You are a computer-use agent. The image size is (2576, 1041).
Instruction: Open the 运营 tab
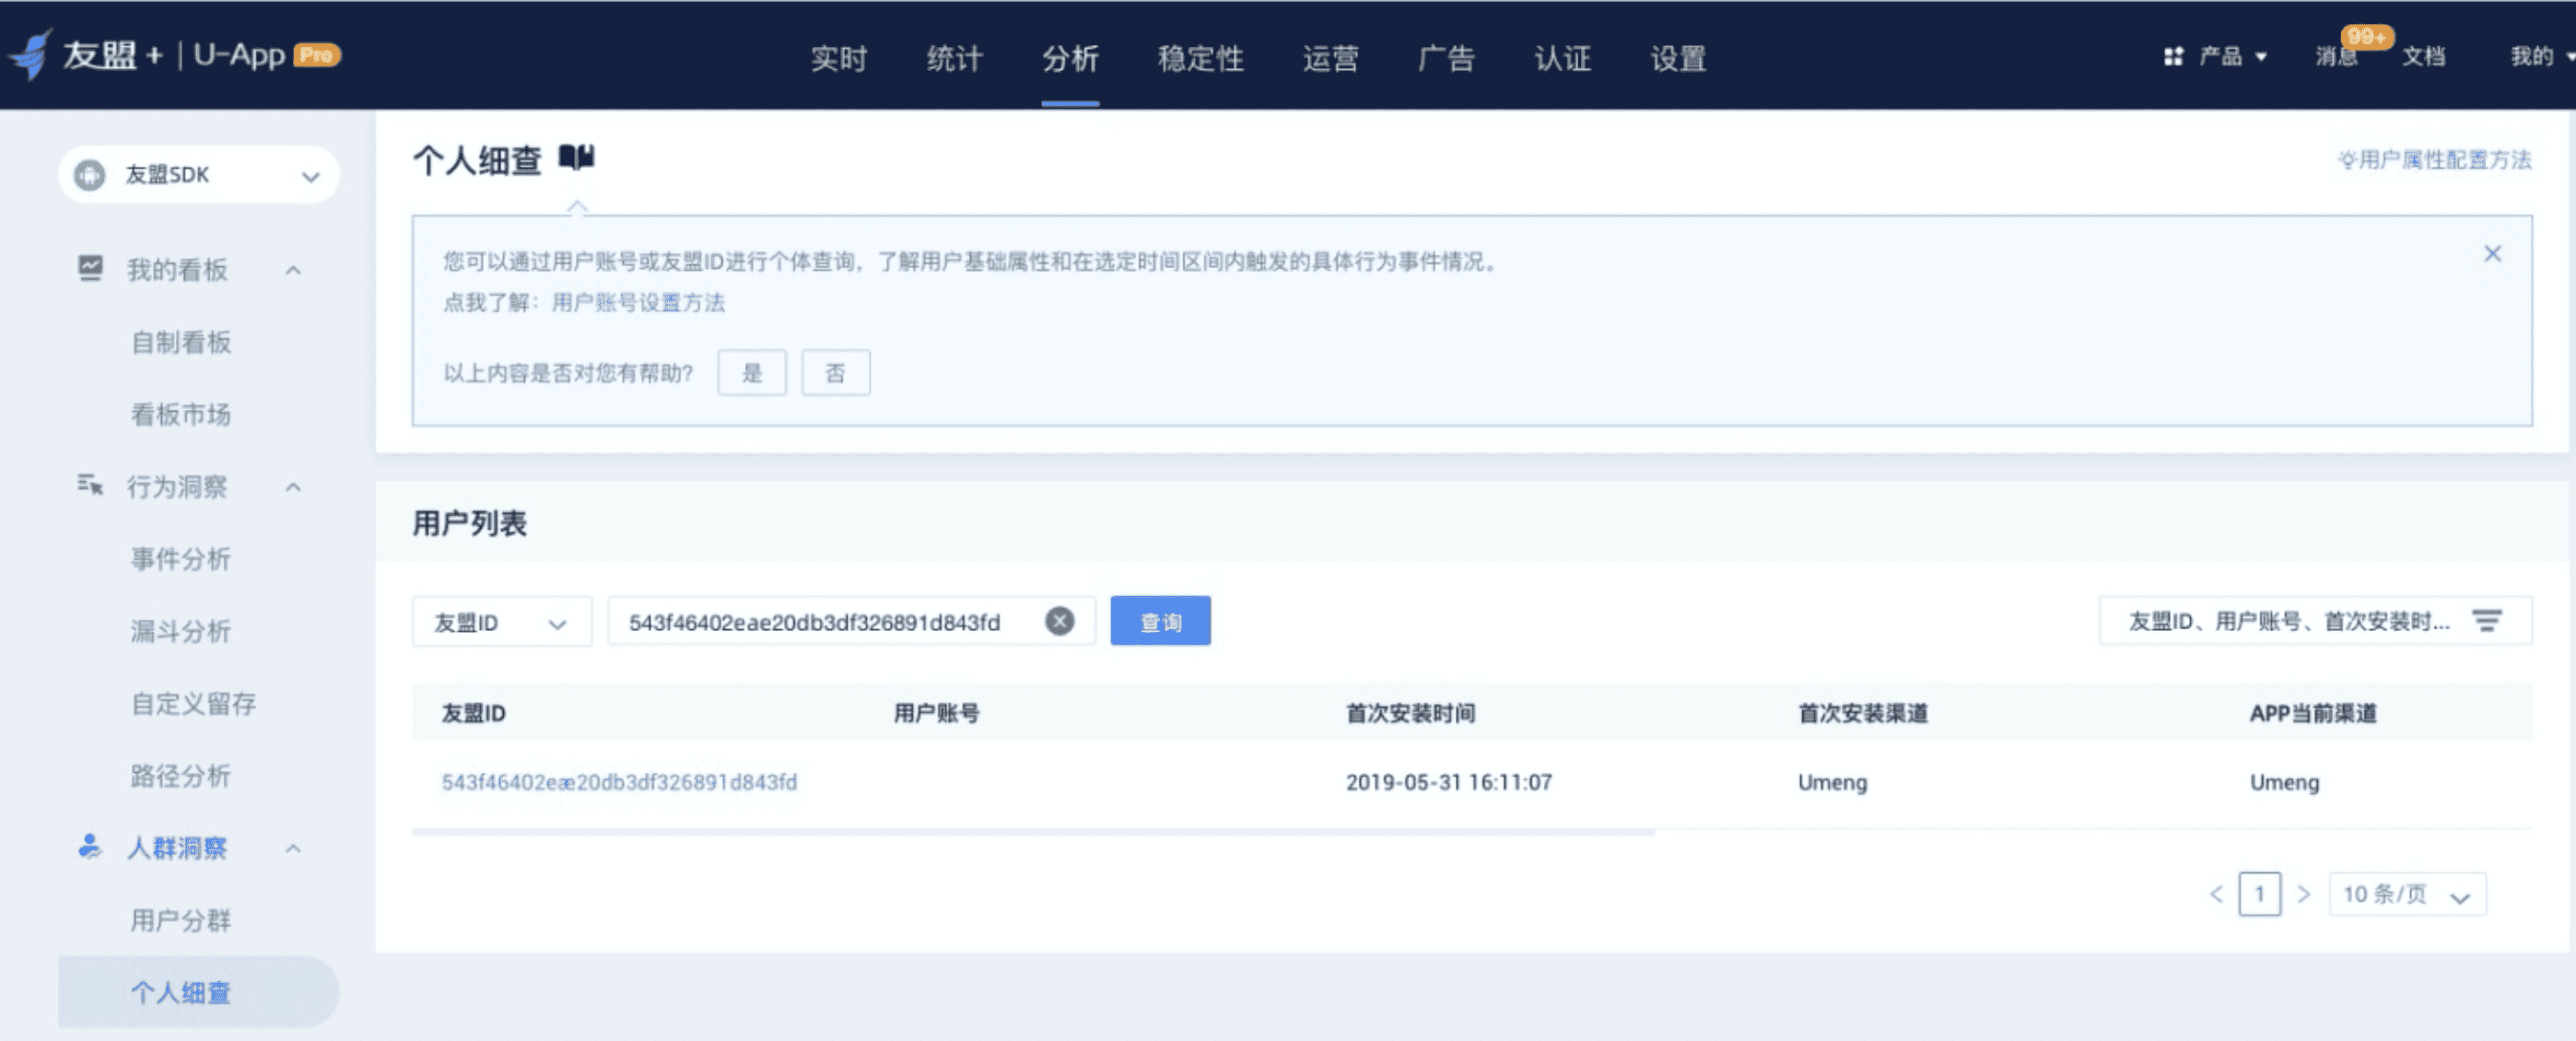click(1330, 58)
